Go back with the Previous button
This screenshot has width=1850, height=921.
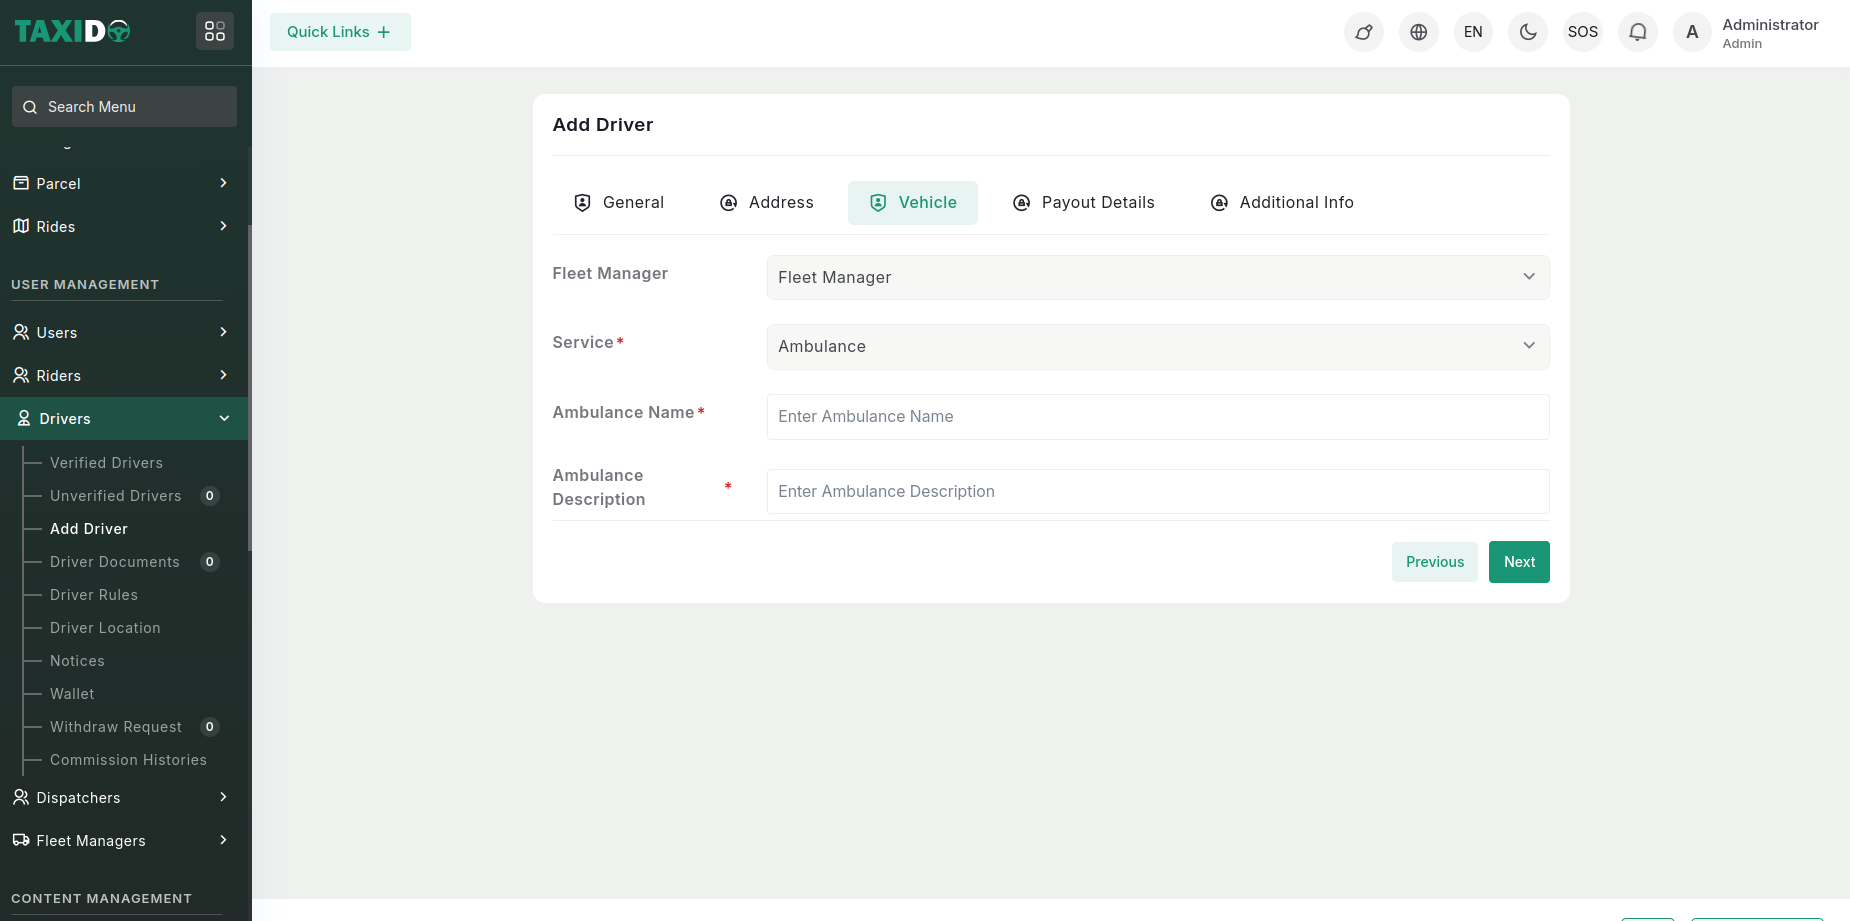(1434, 562)
